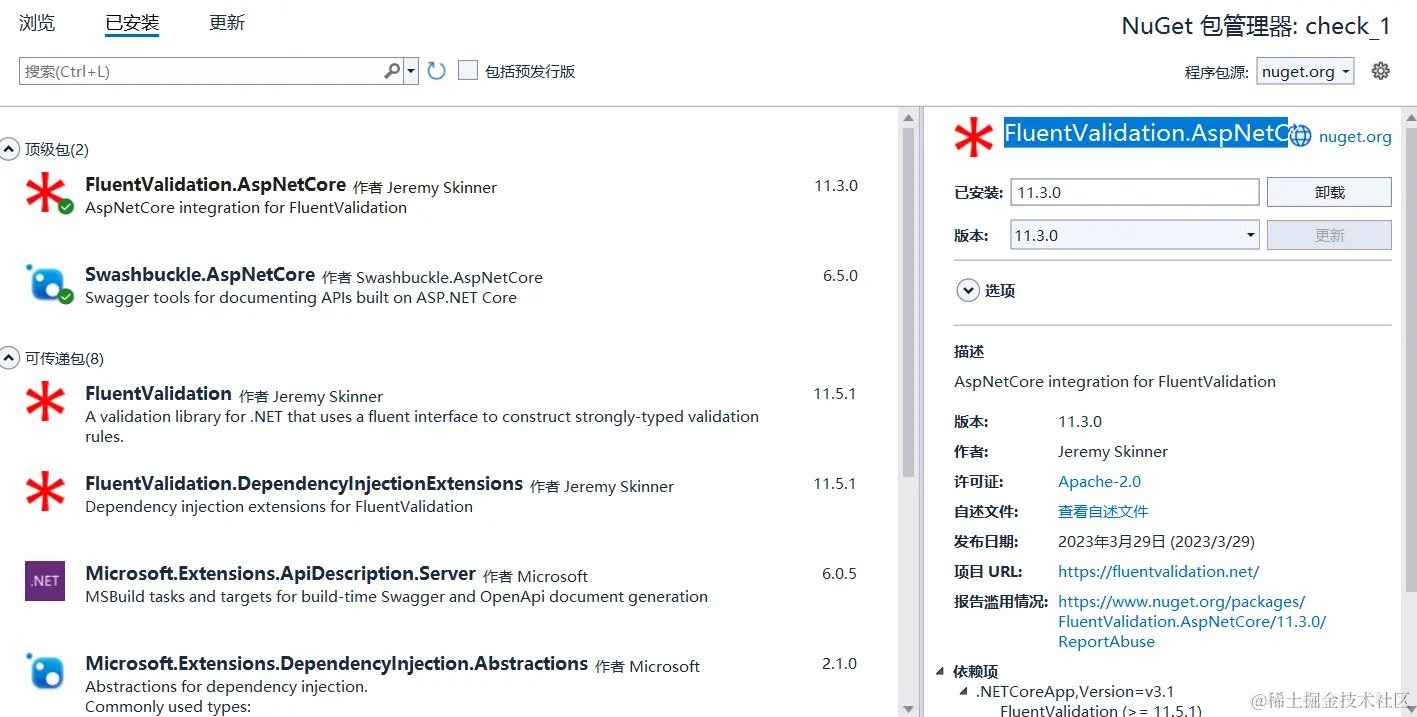
Task: Click the 卸载 button
Action: [x=1329, y=192]
